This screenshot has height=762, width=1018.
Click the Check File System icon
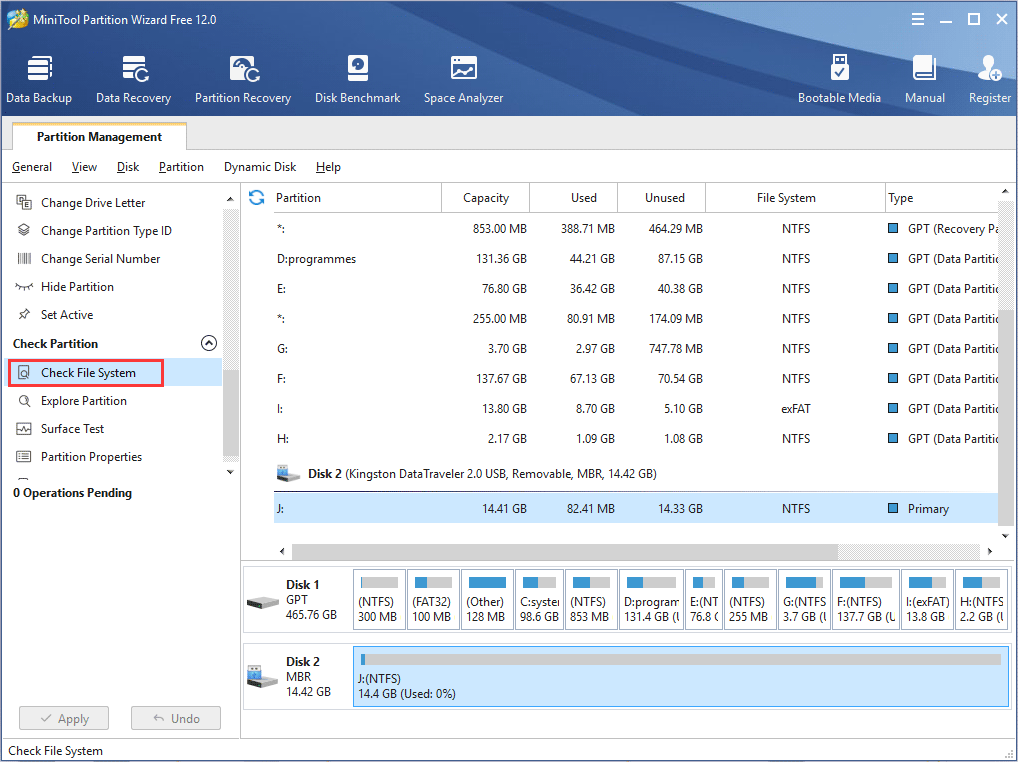click(x=24, y=373)
